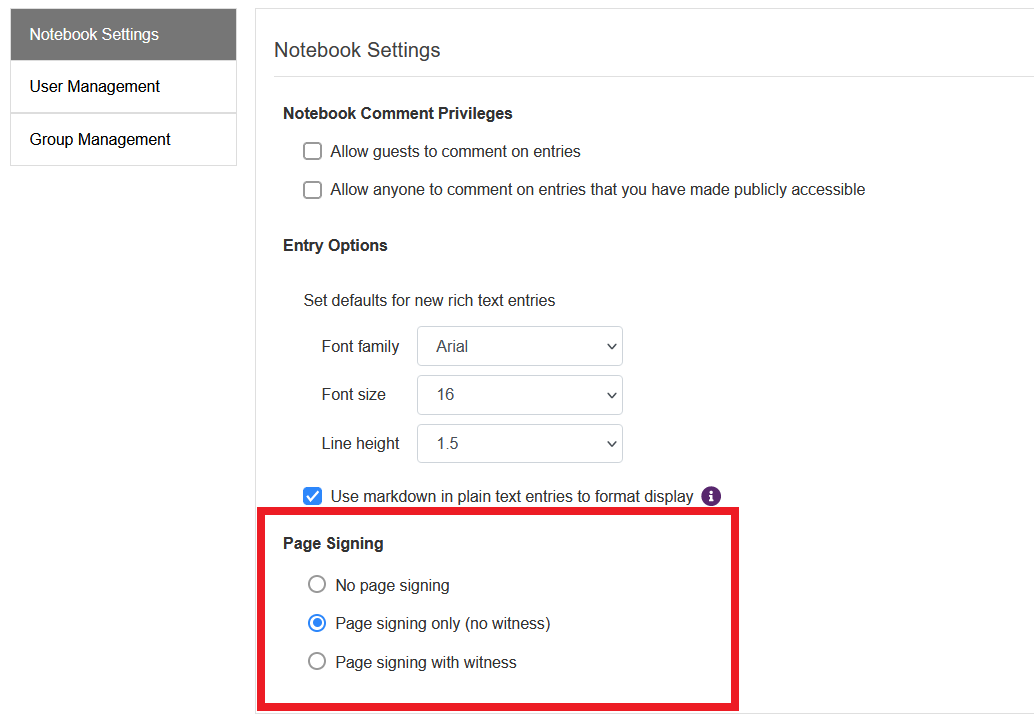Click the Entry Options section heading
Viewport: 1034px width, 723px height.
[x=335, y=246]
